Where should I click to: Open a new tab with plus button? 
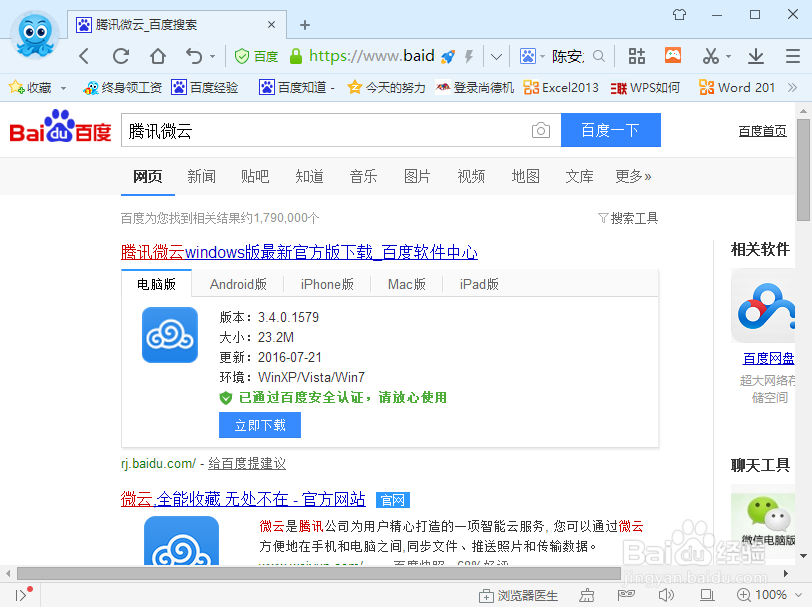click(305, 25)
